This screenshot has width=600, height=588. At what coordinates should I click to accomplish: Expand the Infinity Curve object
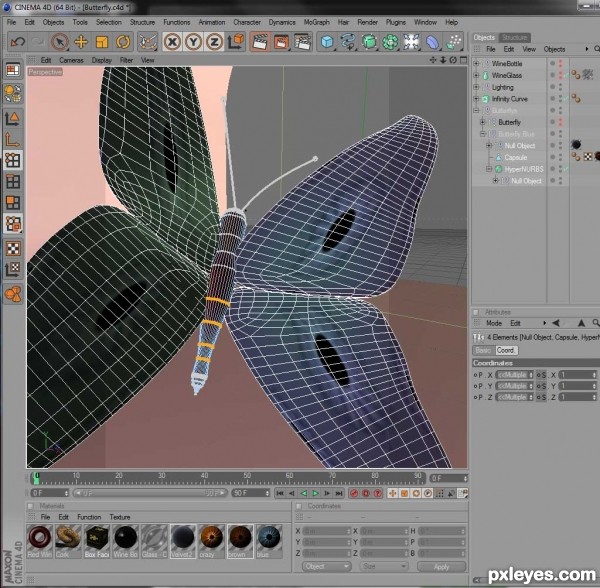tap(476, 99)
